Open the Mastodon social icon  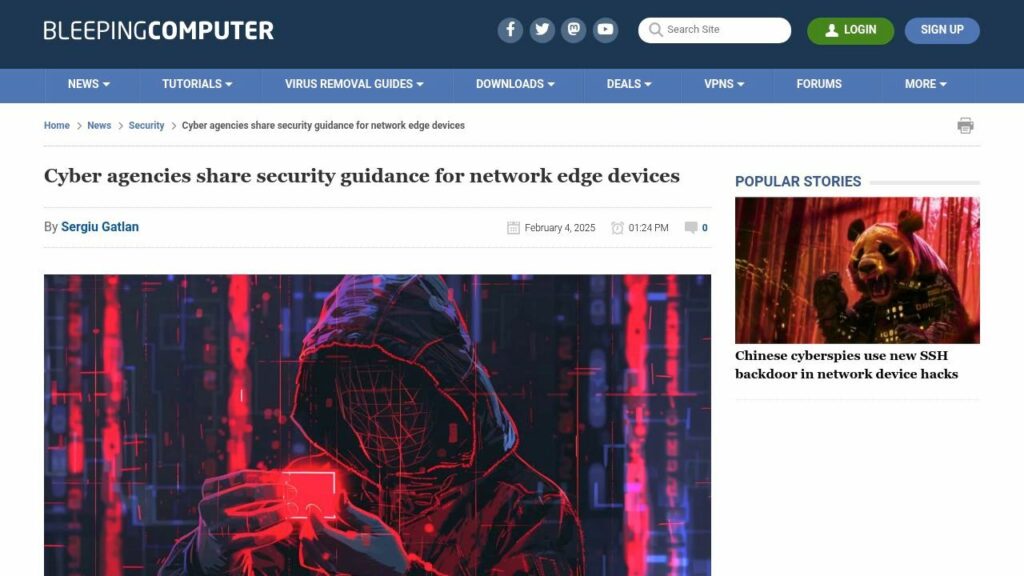[x=573, y=30]
